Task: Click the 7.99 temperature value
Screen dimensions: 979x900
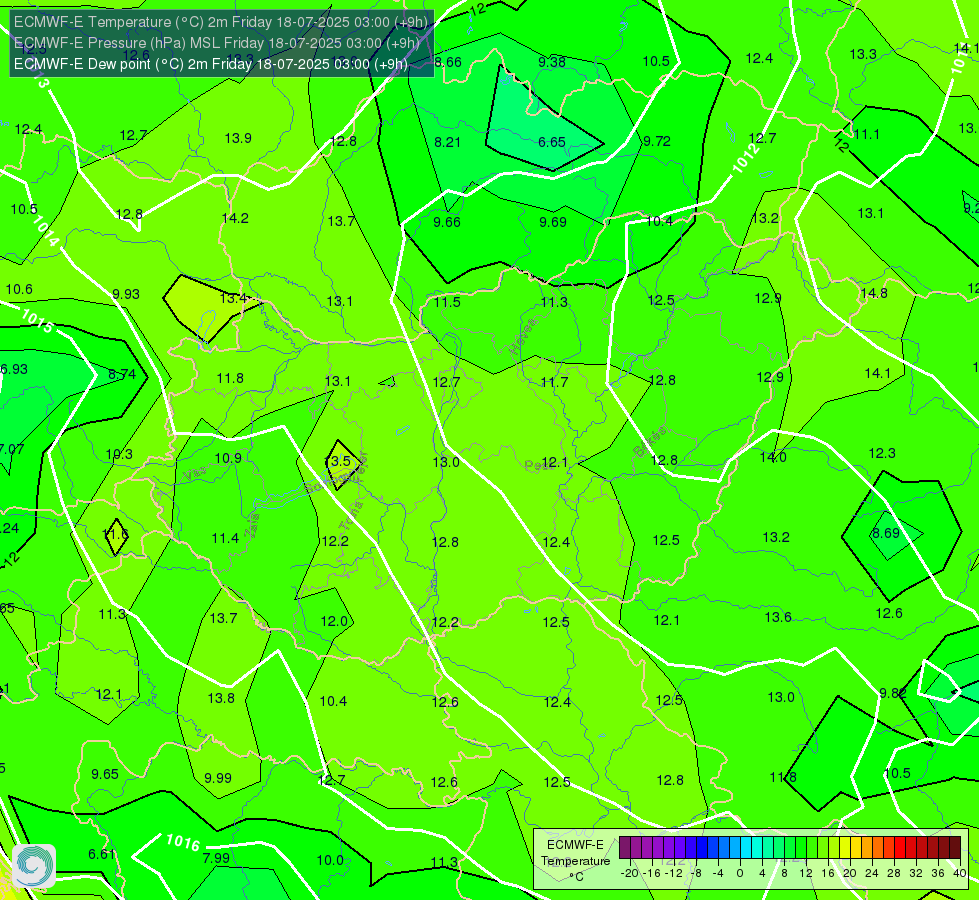Action: (216, 858)
